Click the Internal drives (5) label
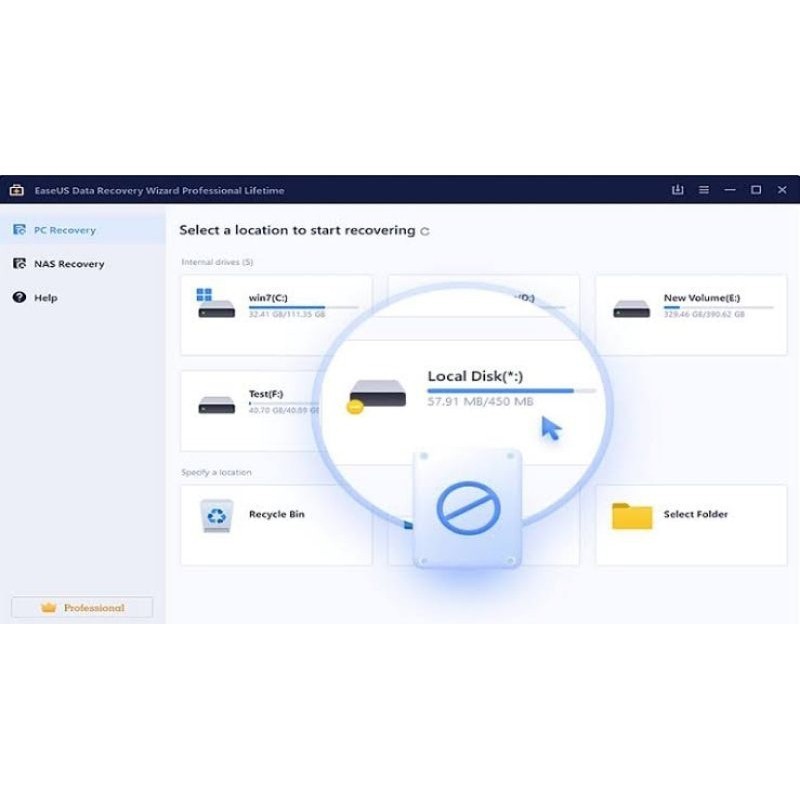The height and width of the screenshot is (800, 800). (x=217, y=262)
